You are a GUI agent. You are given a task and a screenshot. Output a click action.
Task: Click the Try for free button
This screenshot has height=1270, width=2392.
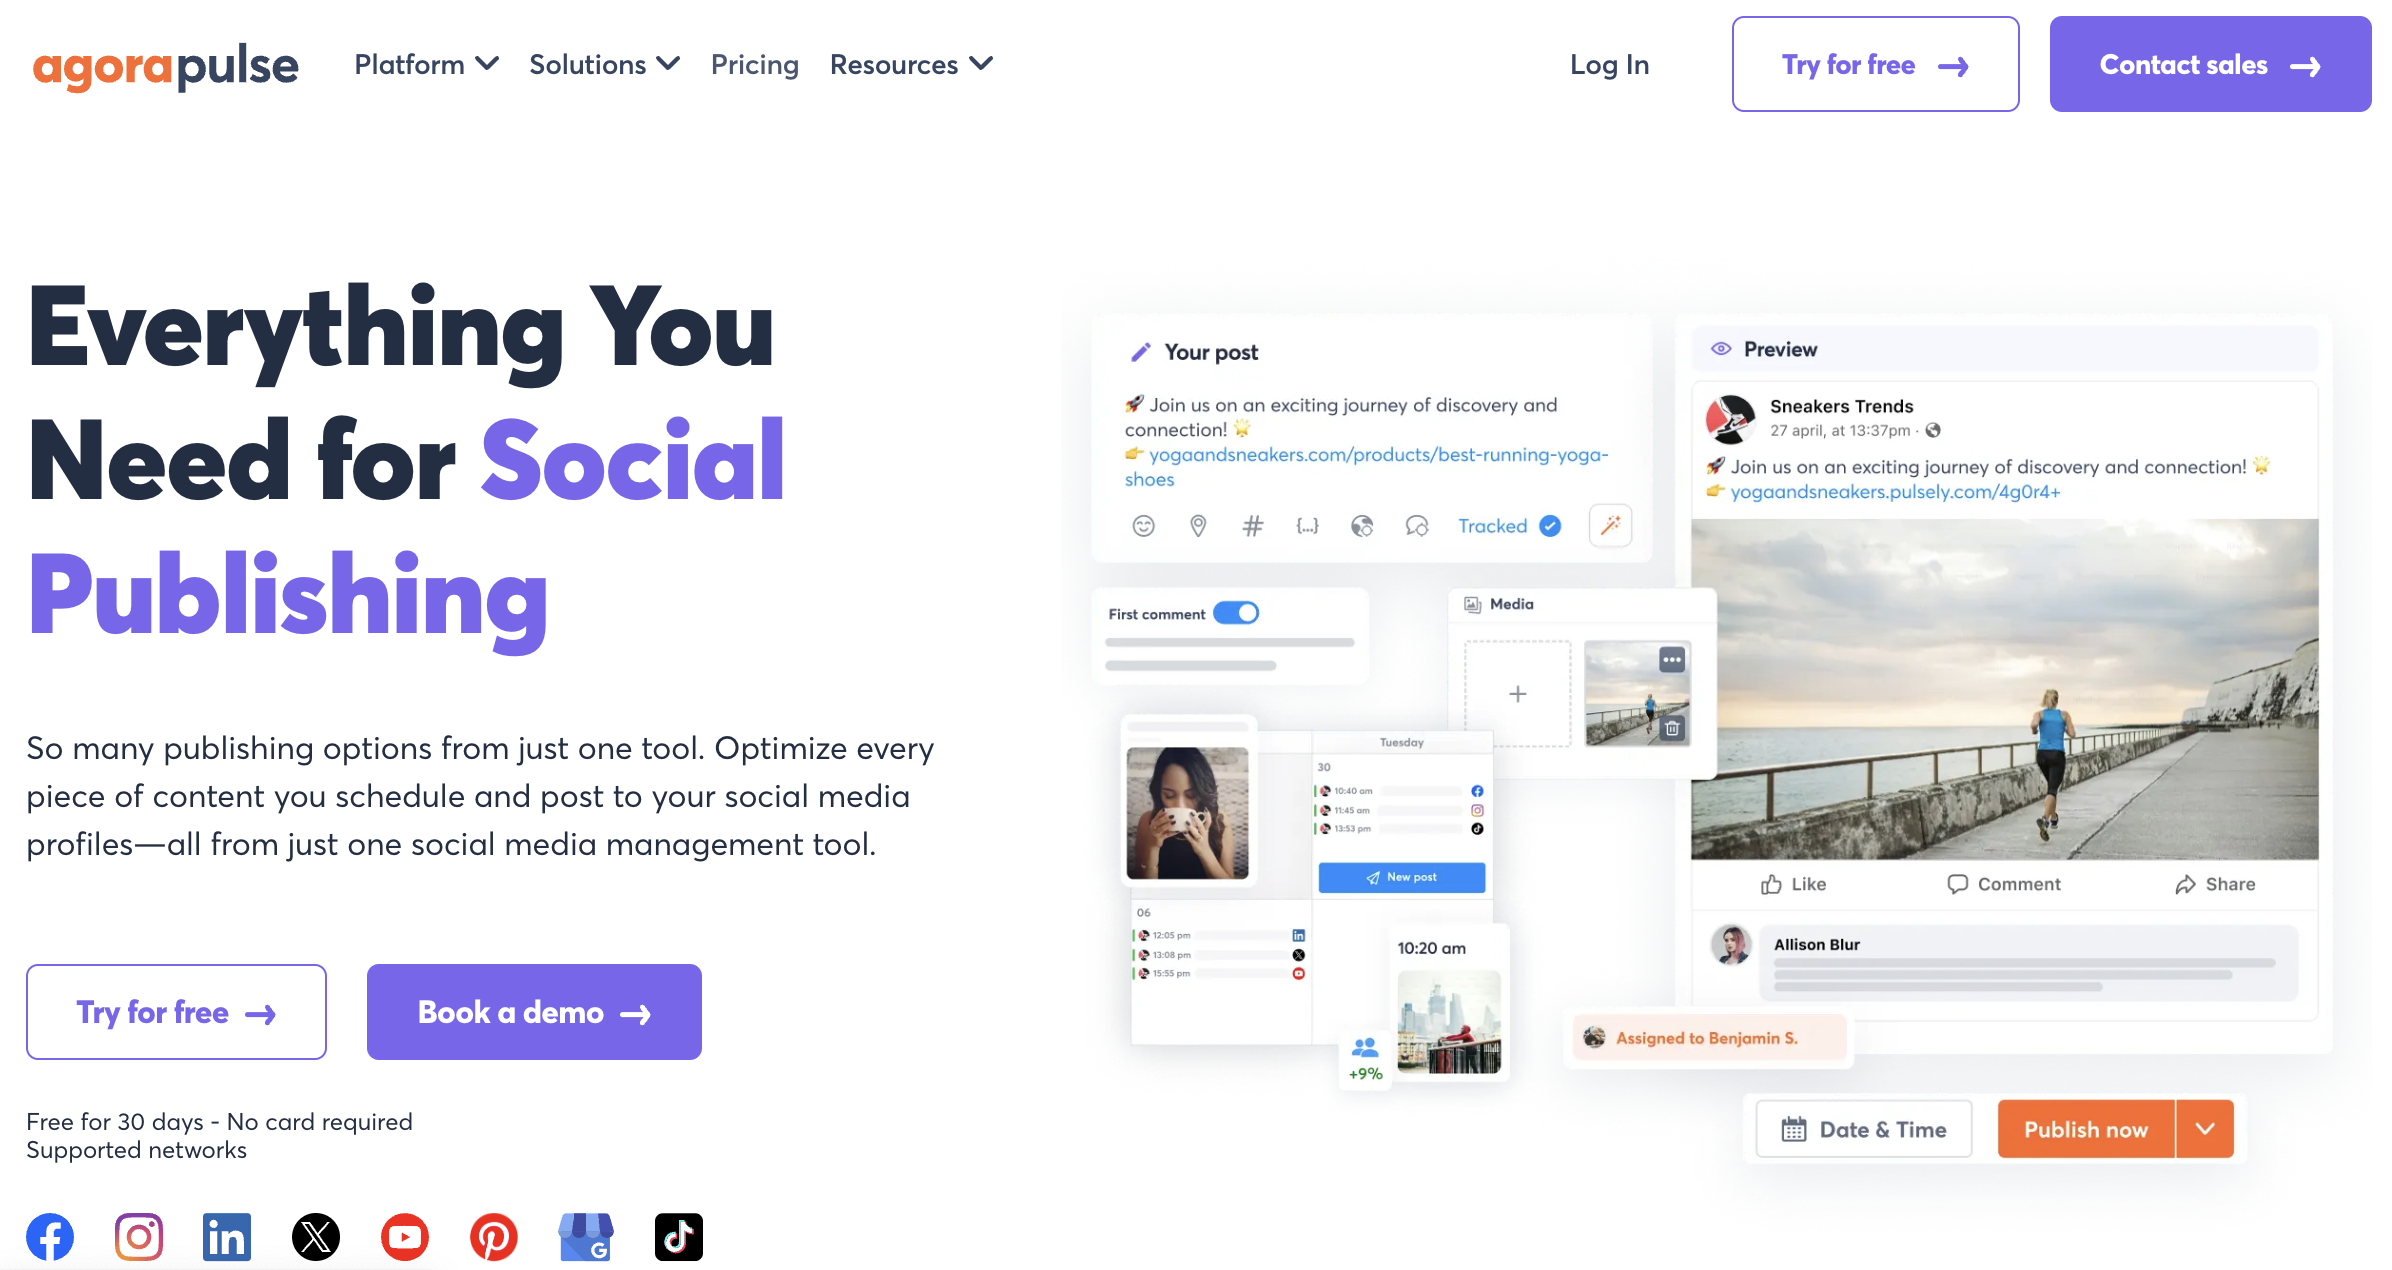click(1873, 65)
